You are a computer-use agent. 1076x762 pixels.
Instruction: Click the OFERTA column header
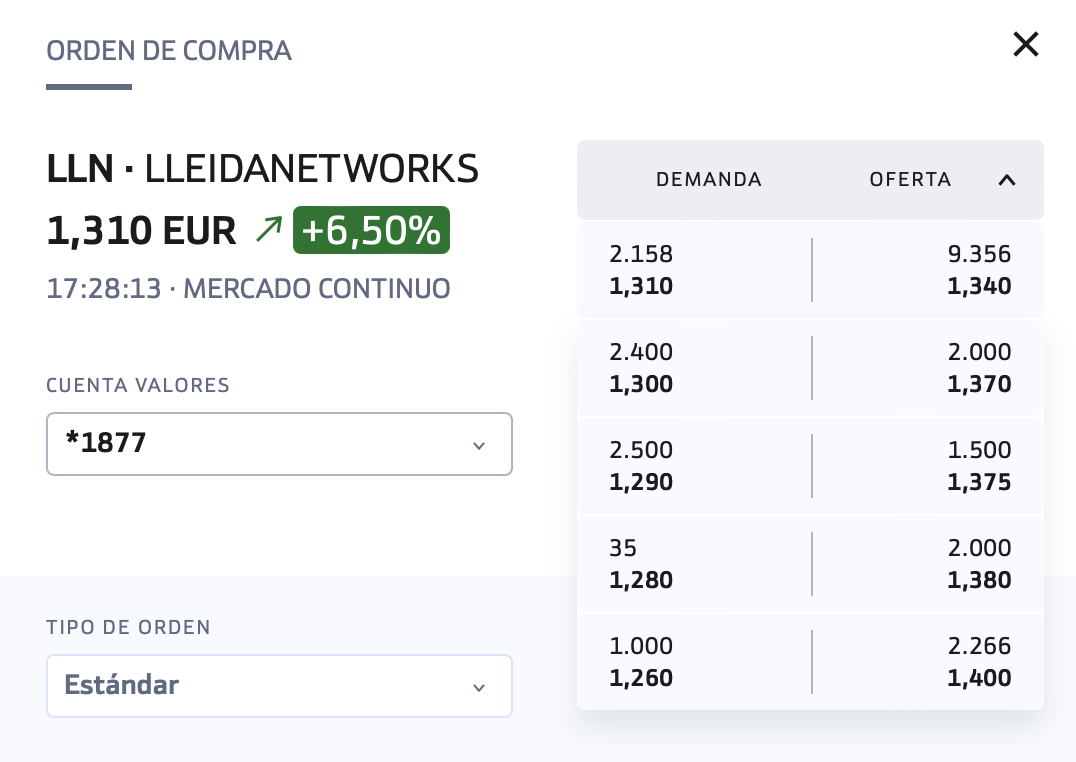pos(911,180)
